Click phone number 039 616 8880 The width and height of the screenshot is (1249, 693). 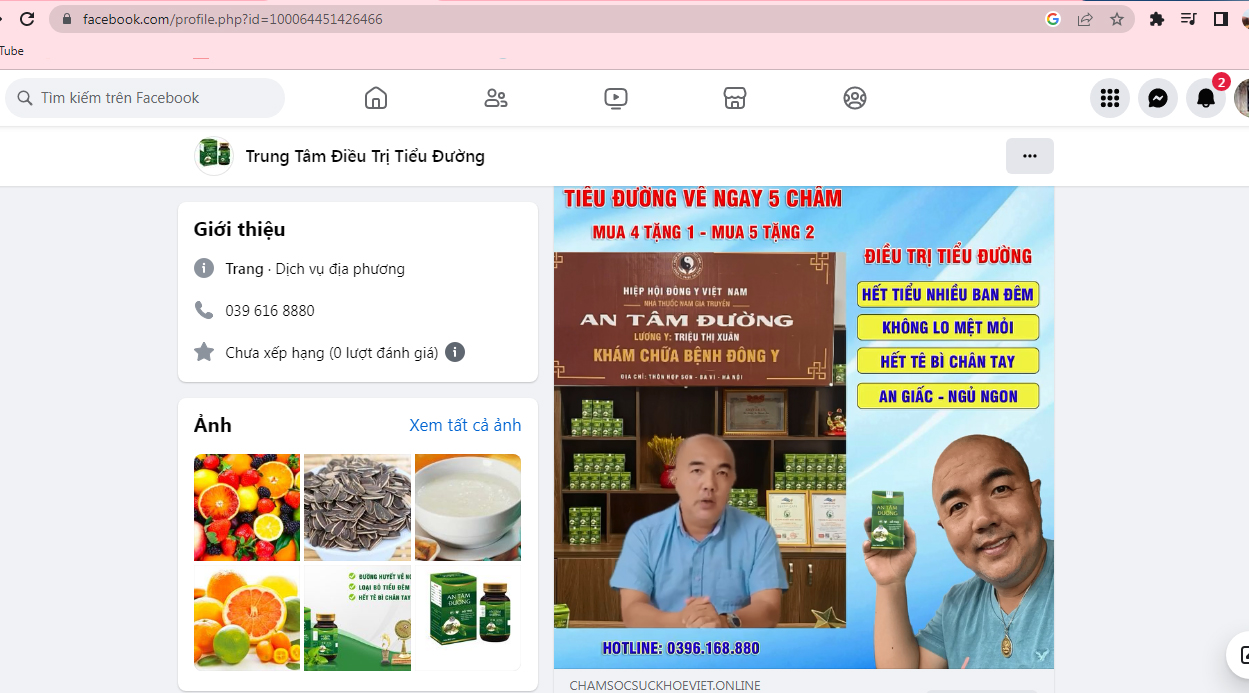tap(270, 310)
